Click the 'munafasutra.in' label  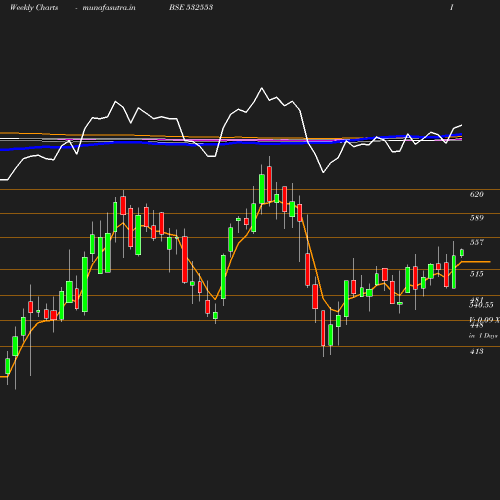[x=109, y=8]
